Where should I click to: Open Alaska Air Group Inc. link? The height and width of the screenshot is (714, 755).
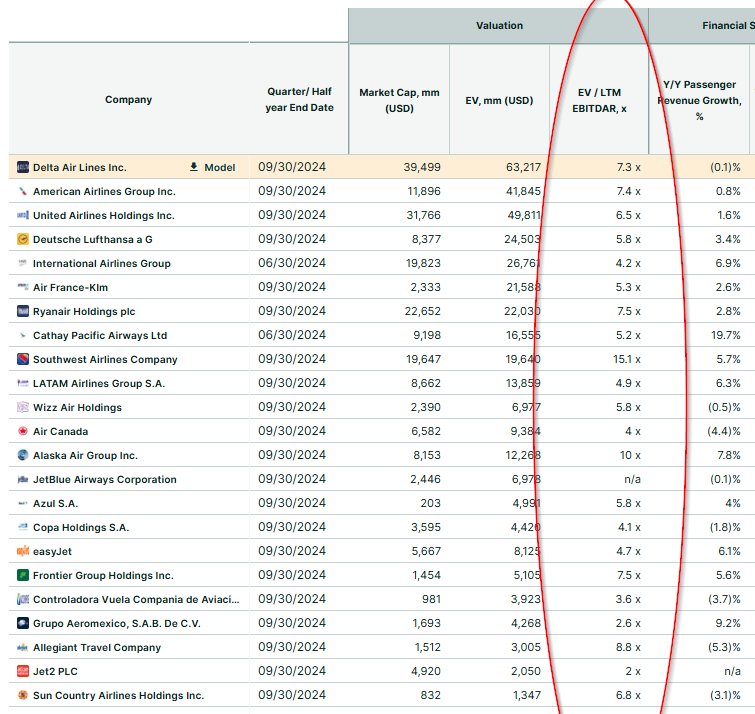[x=85, y=455]
